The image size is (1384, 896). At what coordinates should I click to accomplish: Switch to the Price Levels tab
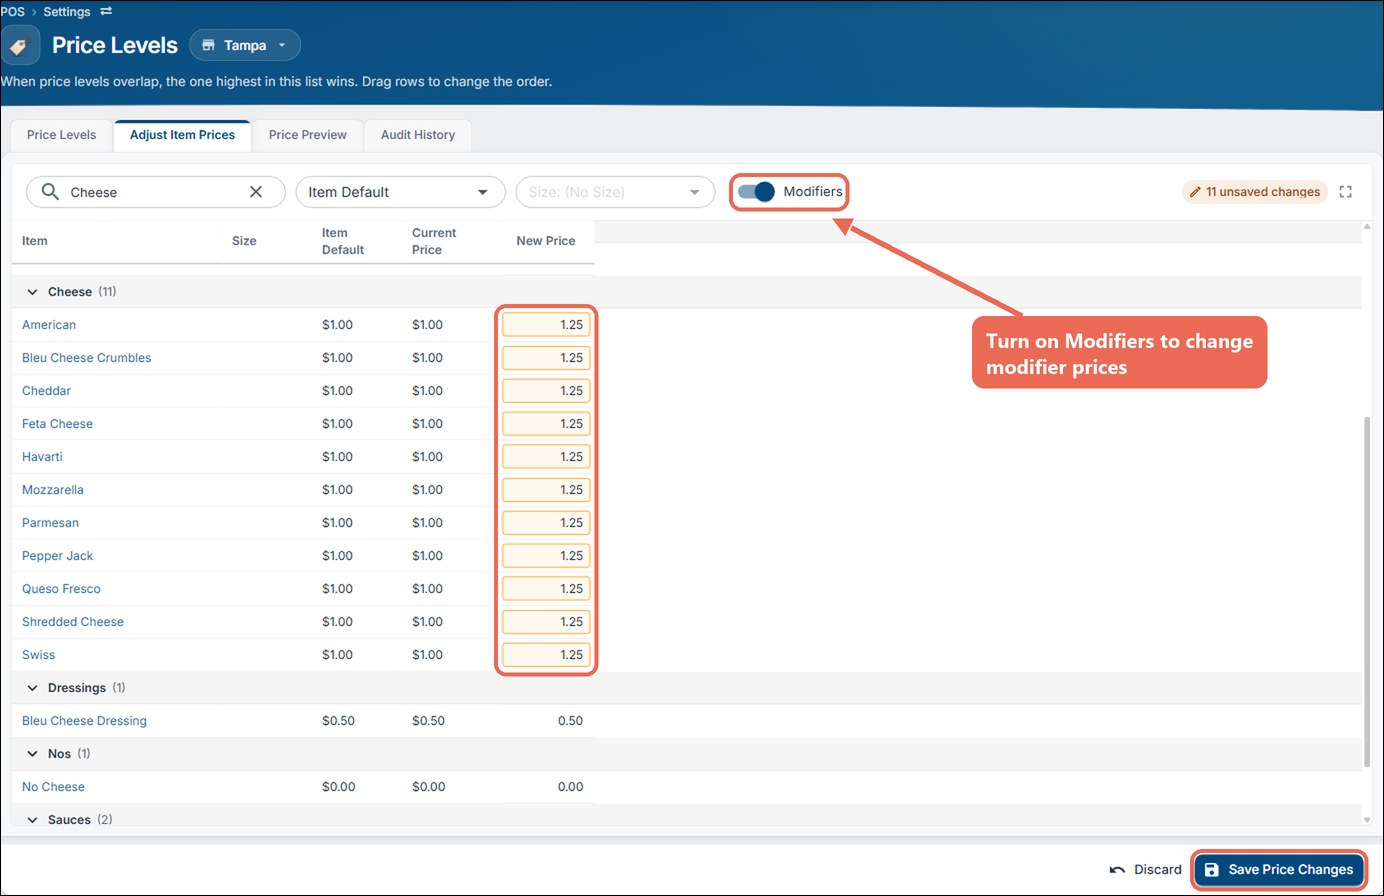pyautogui.click(x=62, y=135)
